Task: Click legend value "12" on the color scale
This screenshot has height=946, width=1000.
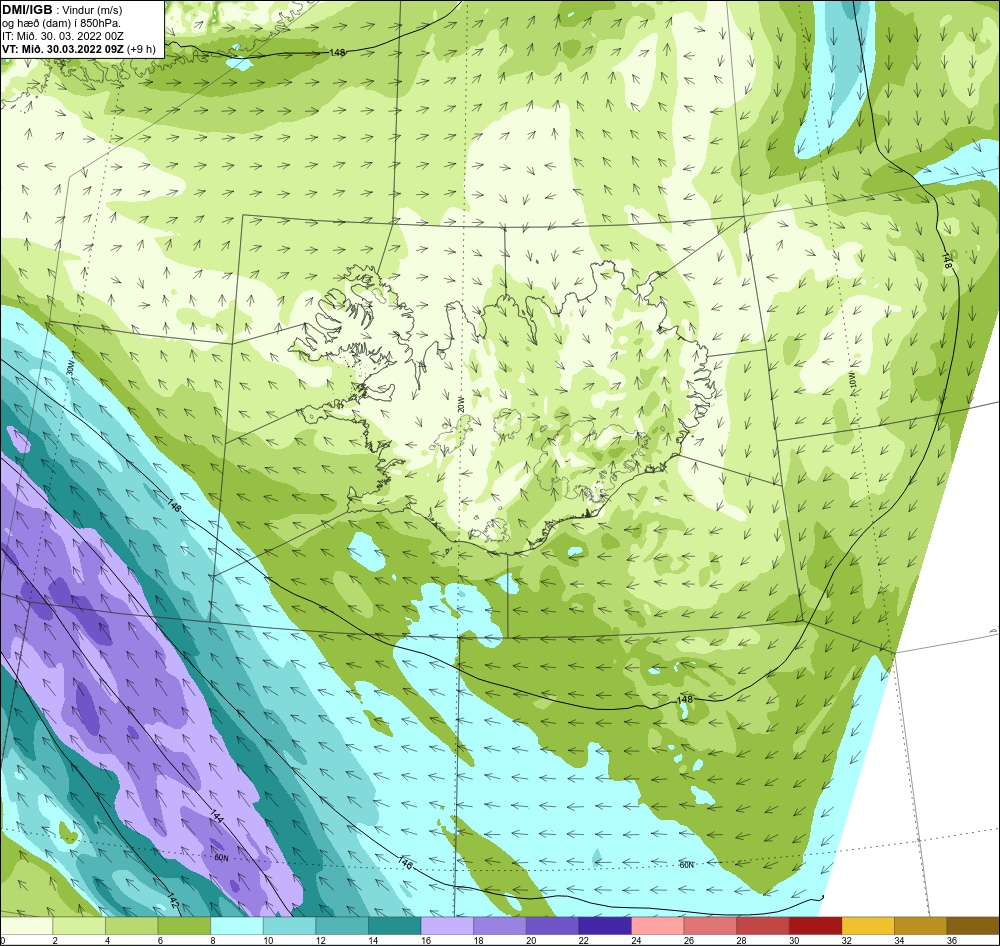Action: click(320, 940)
